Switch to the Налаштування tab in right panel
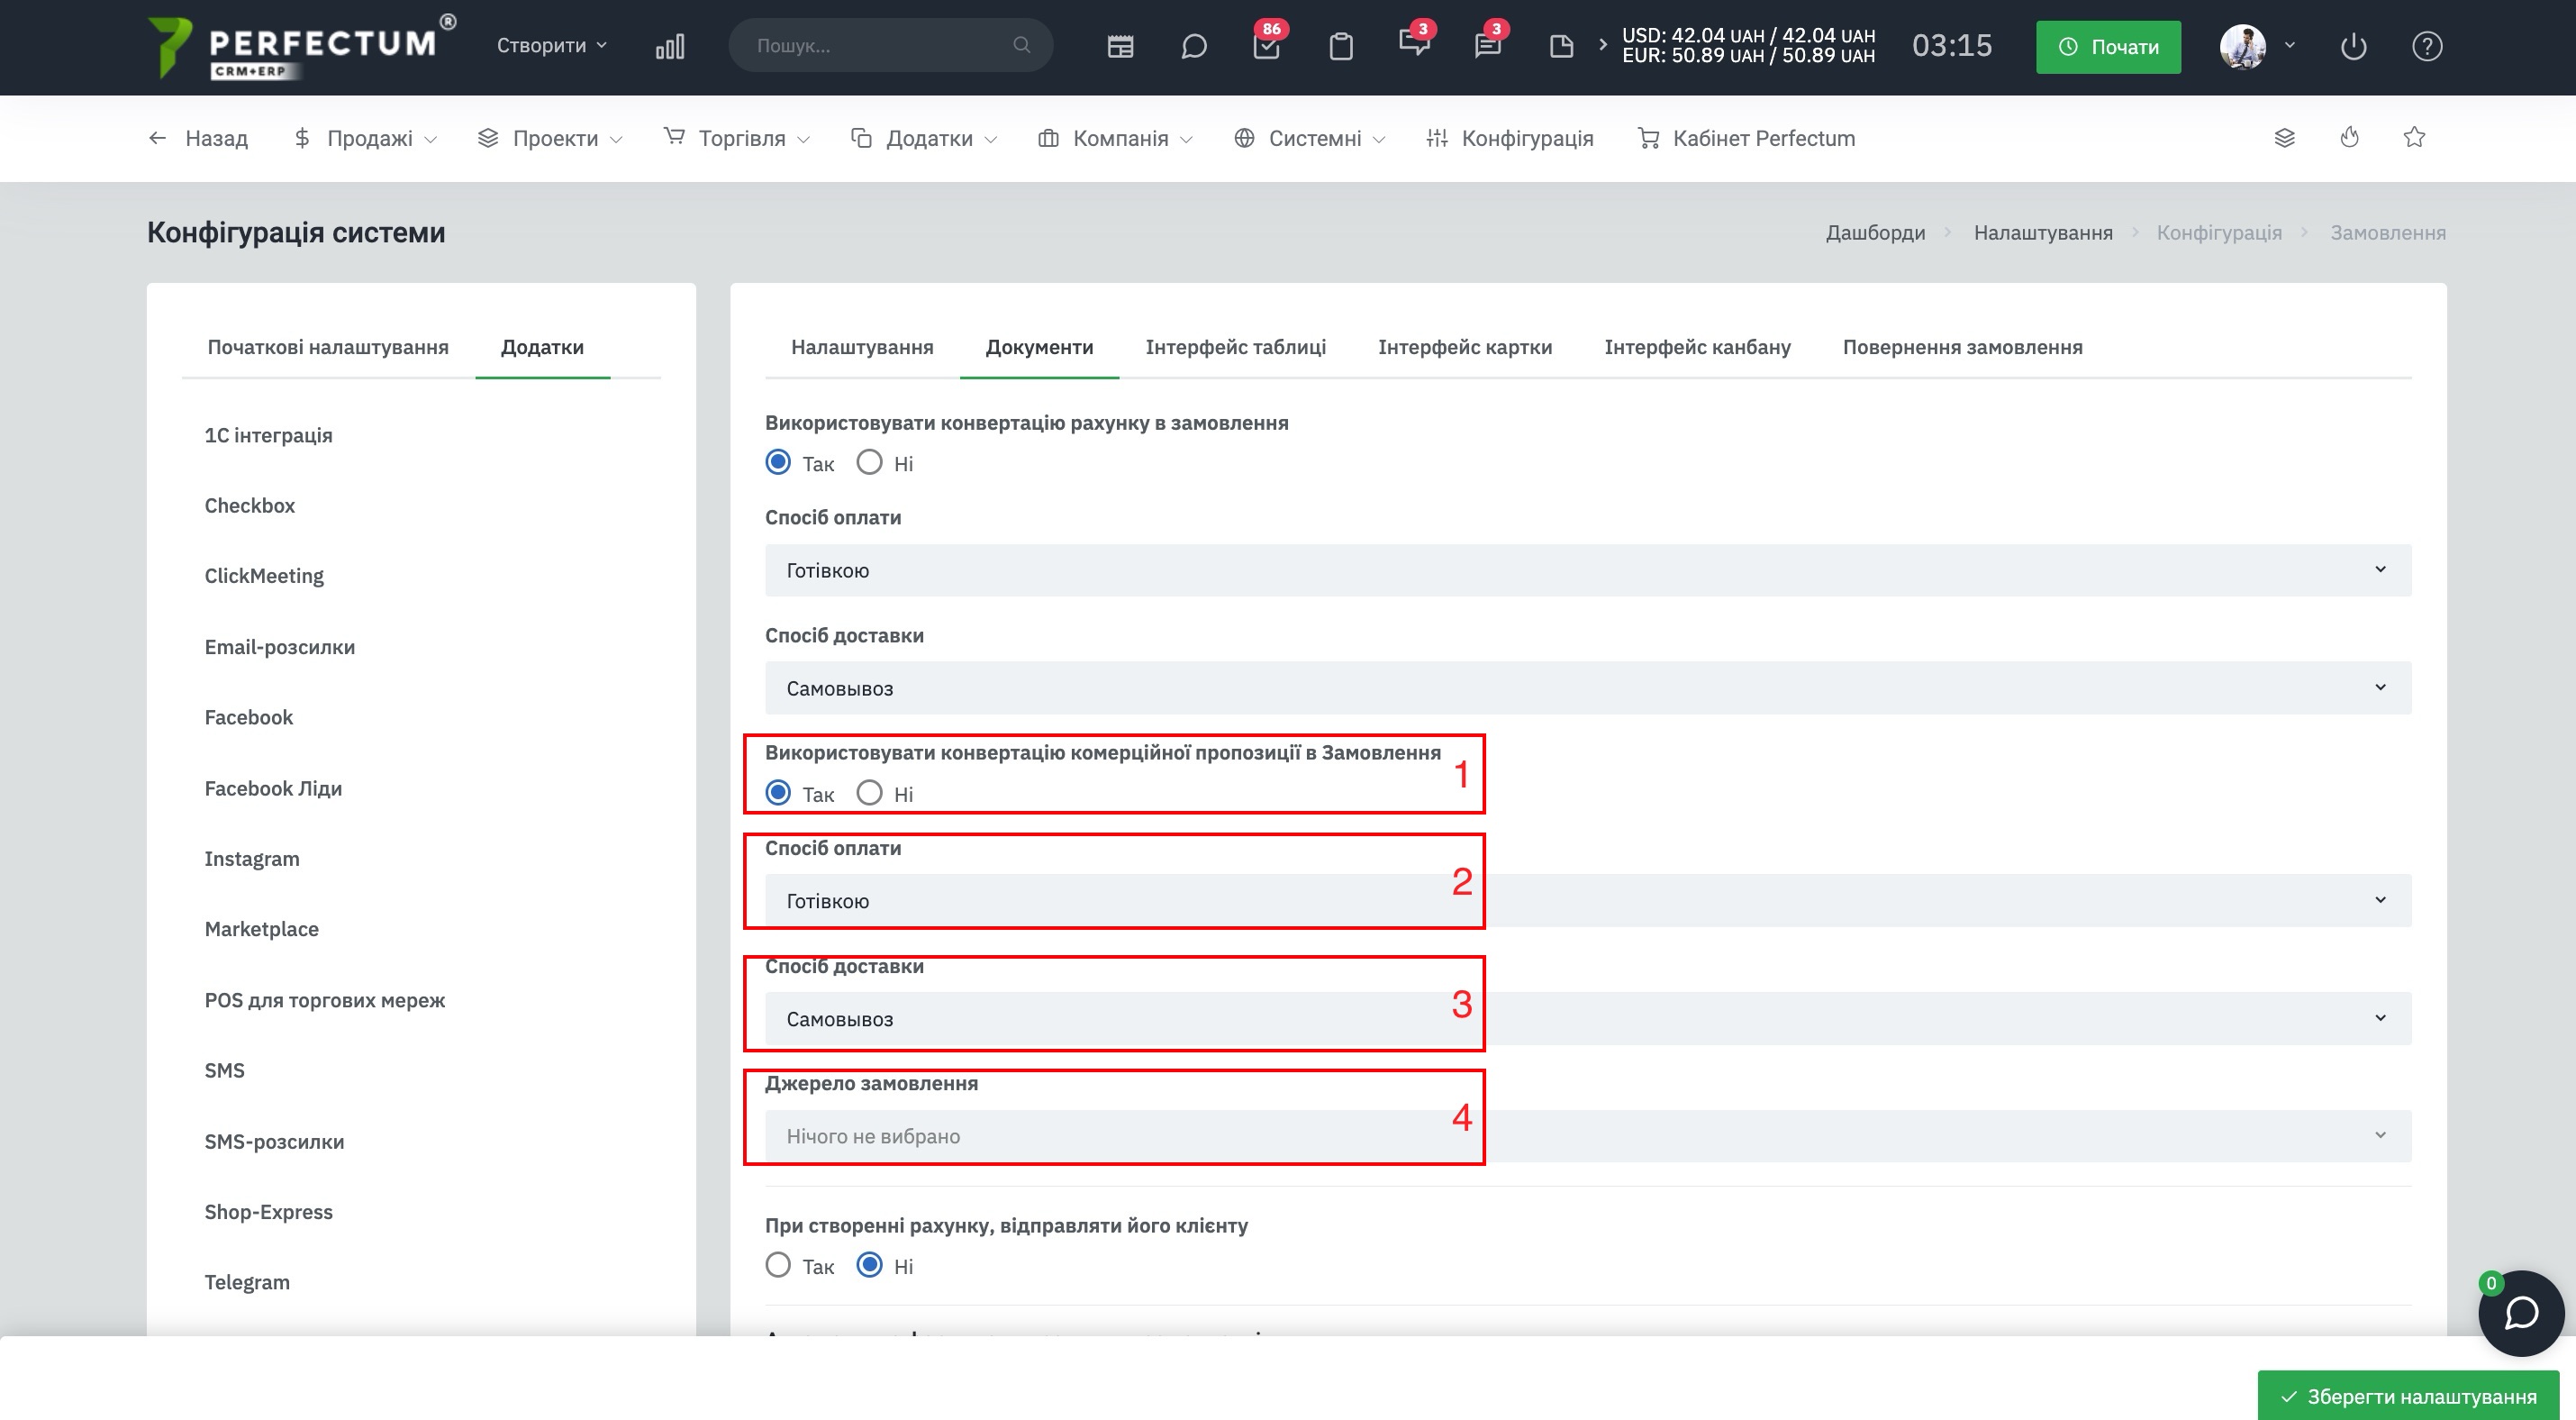The width and height of the screenshot is (2576, 1420). [862, 346]
